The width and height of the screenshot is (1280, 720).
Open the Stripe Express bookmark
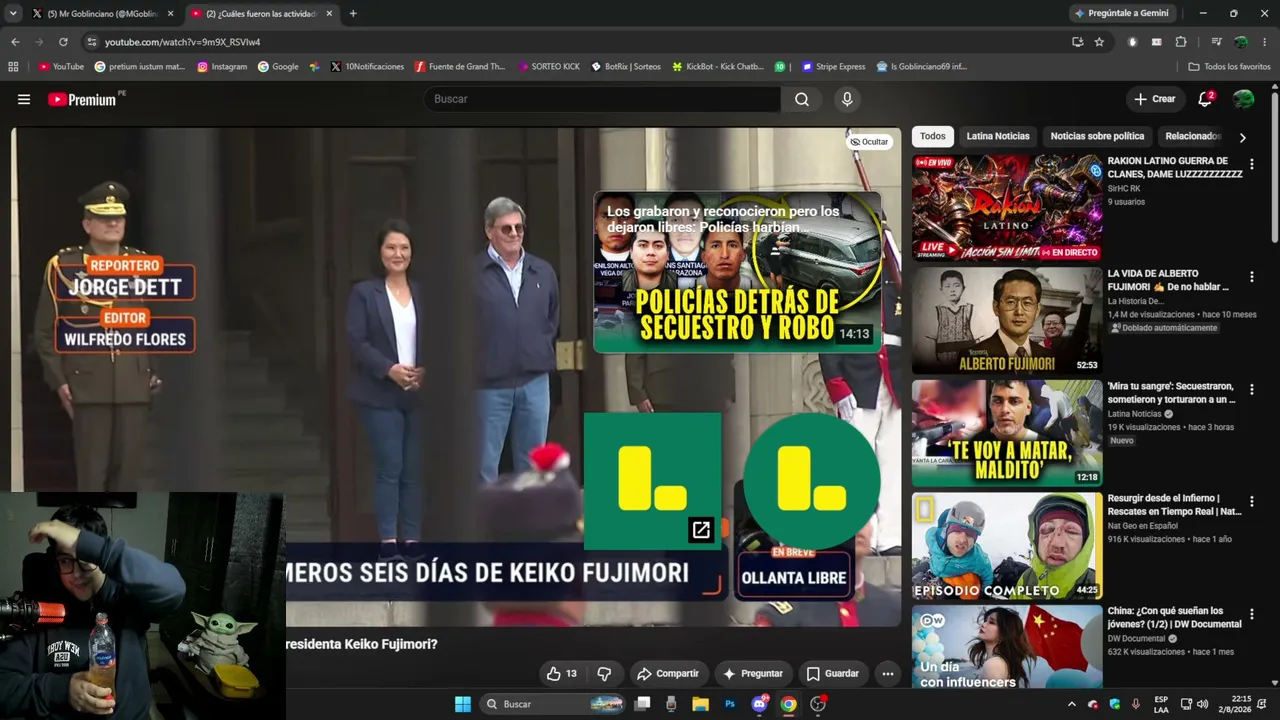[x=833, y=67]
